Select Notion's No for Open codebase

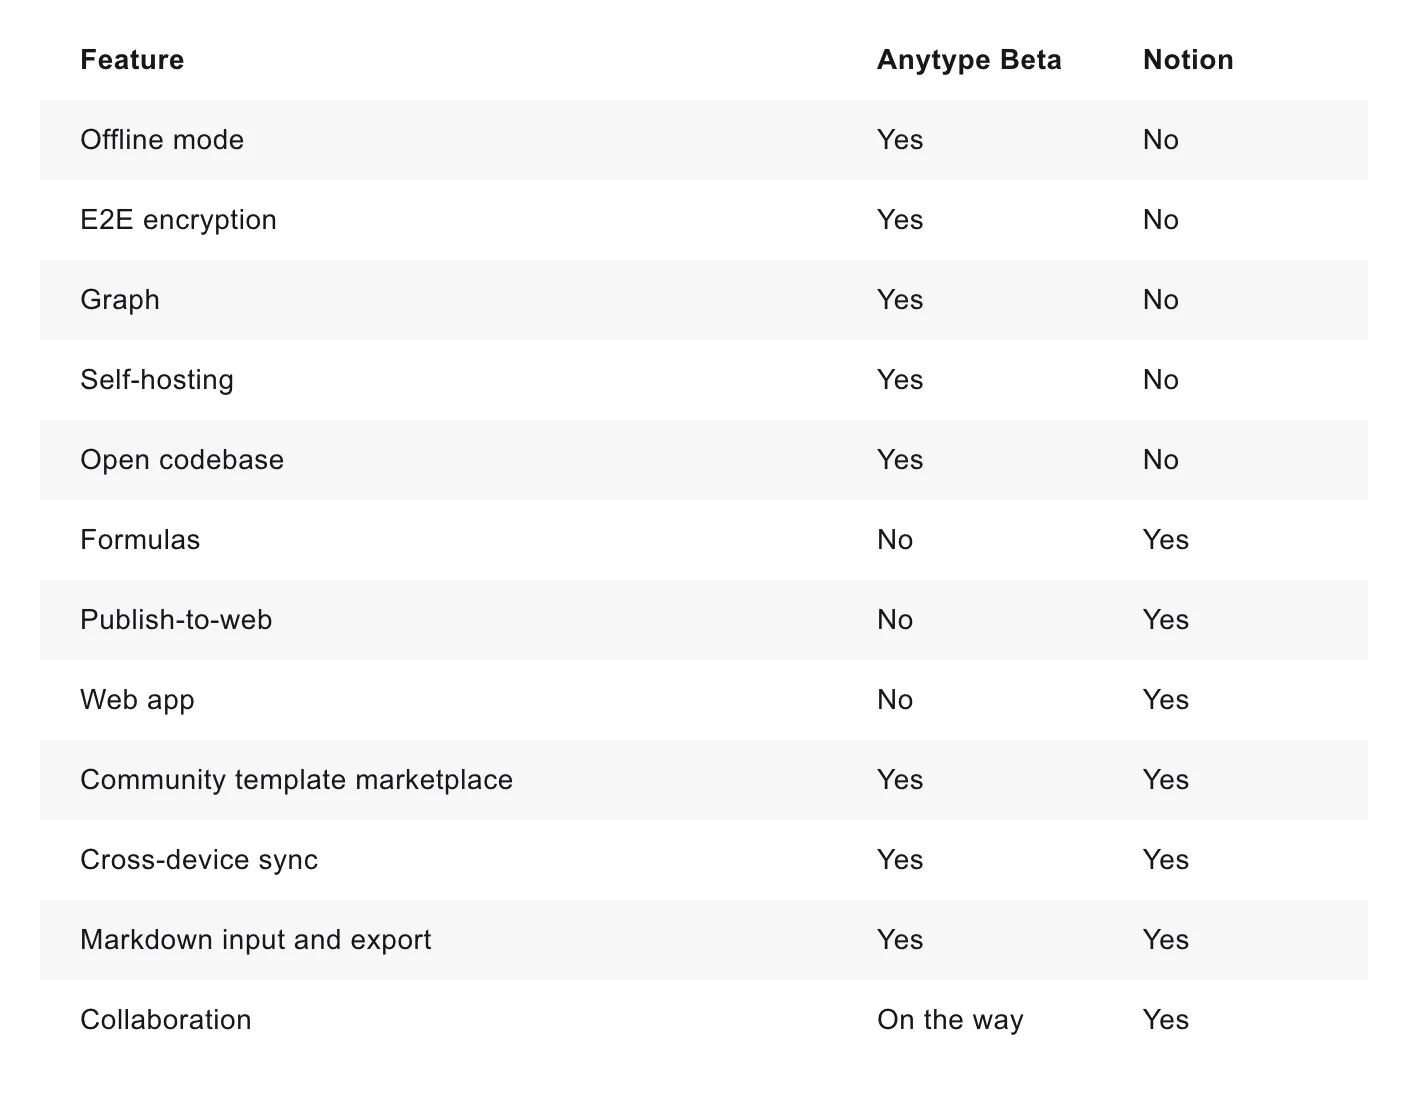tap(1161, 460)
